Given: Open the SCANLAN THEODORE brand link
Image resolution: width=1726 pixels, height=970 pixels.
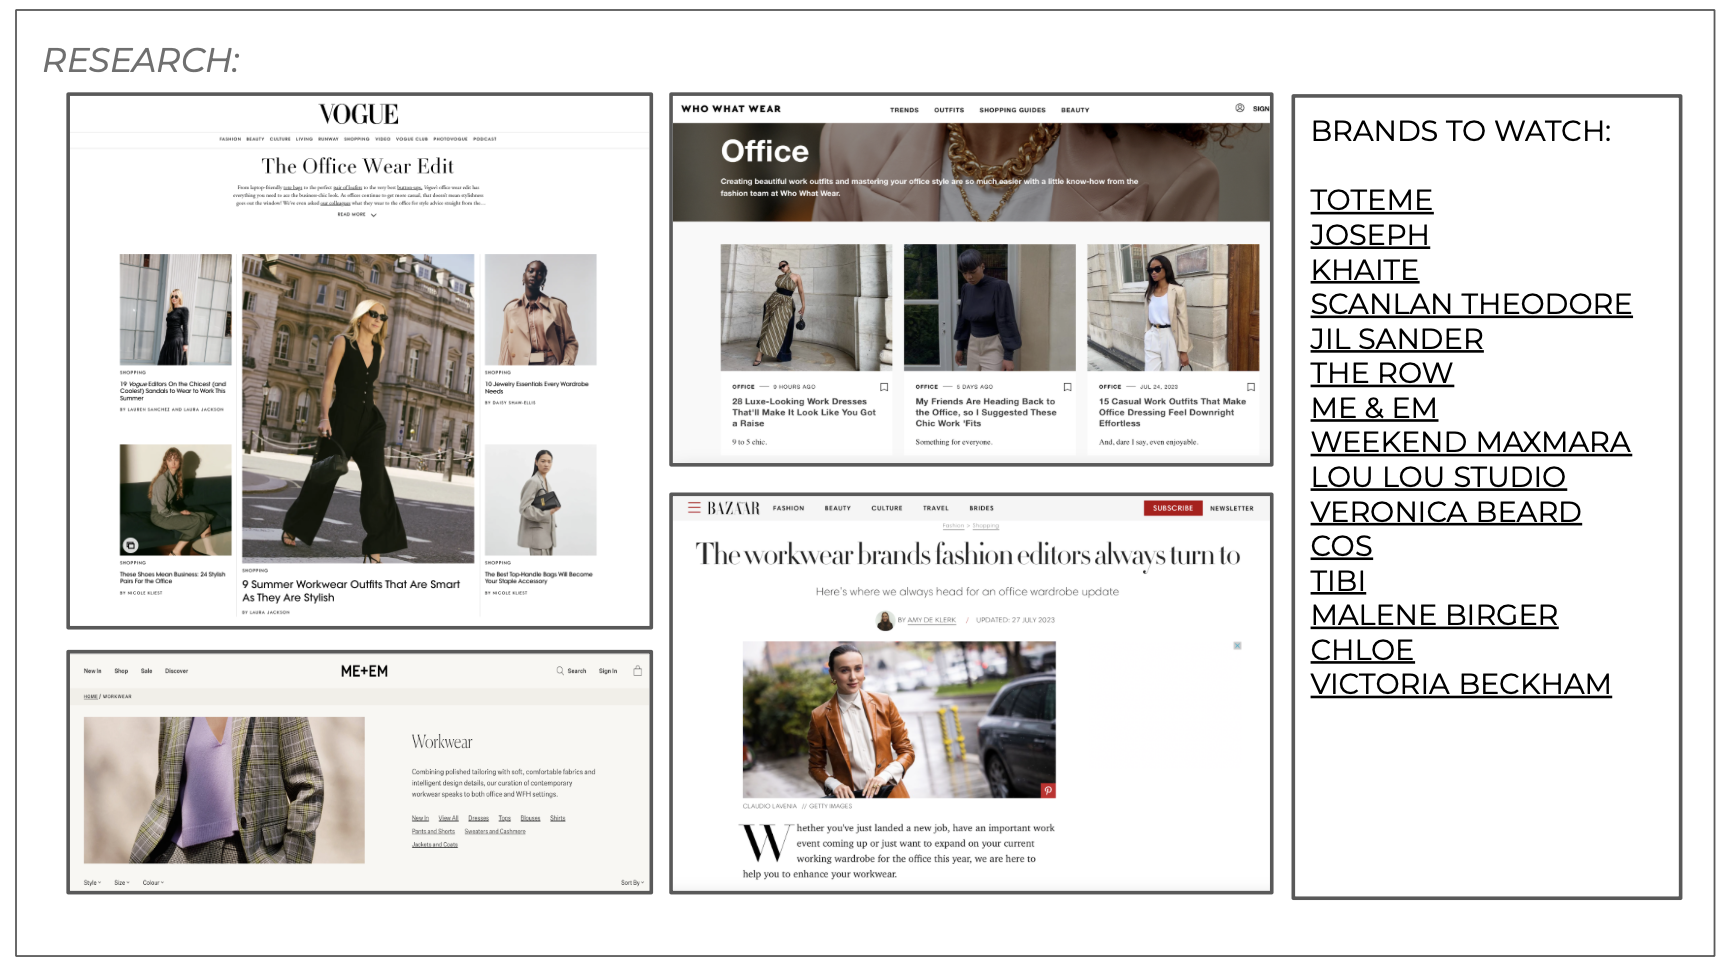Looking at the screenshot, I should pyautogui.click(x=1471, y=304).
